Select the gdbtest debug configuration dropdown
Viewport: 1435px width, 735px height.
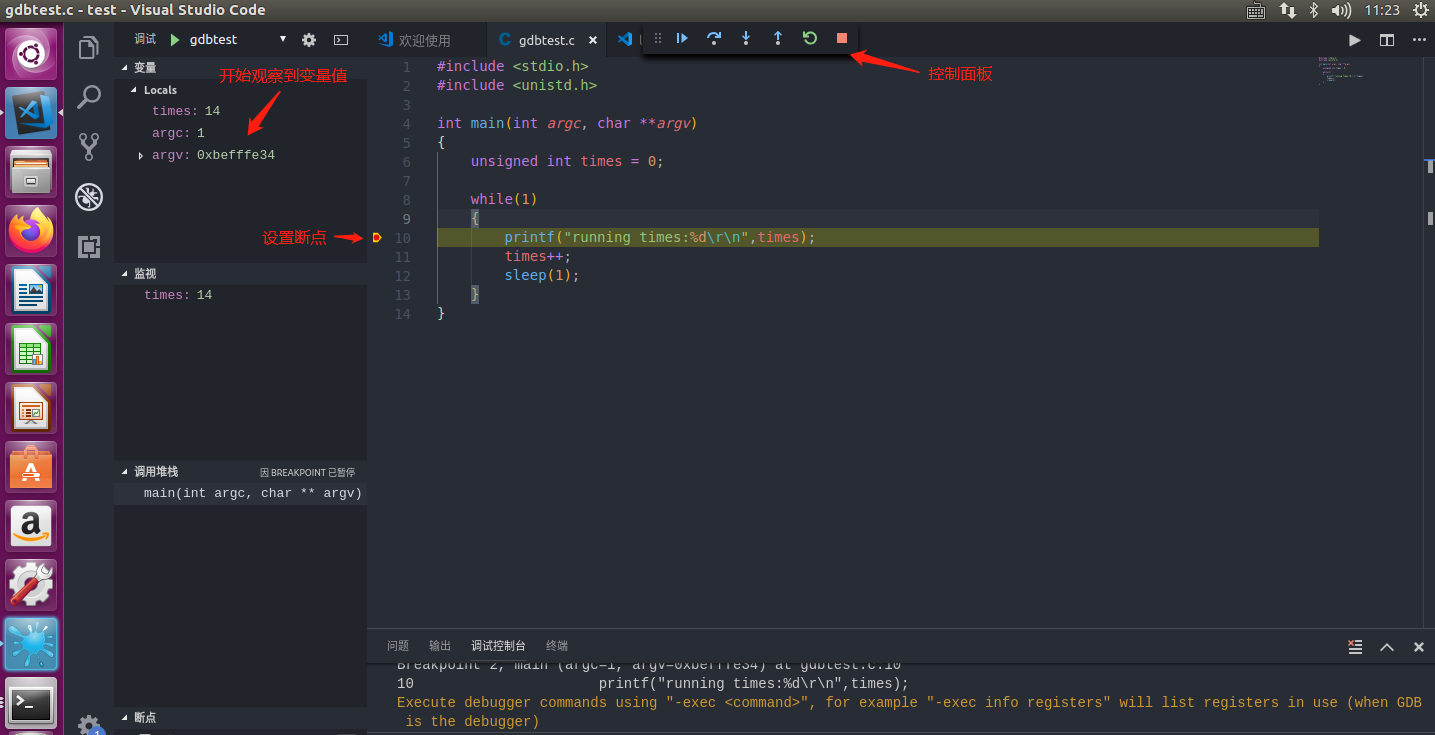[238, 40]
